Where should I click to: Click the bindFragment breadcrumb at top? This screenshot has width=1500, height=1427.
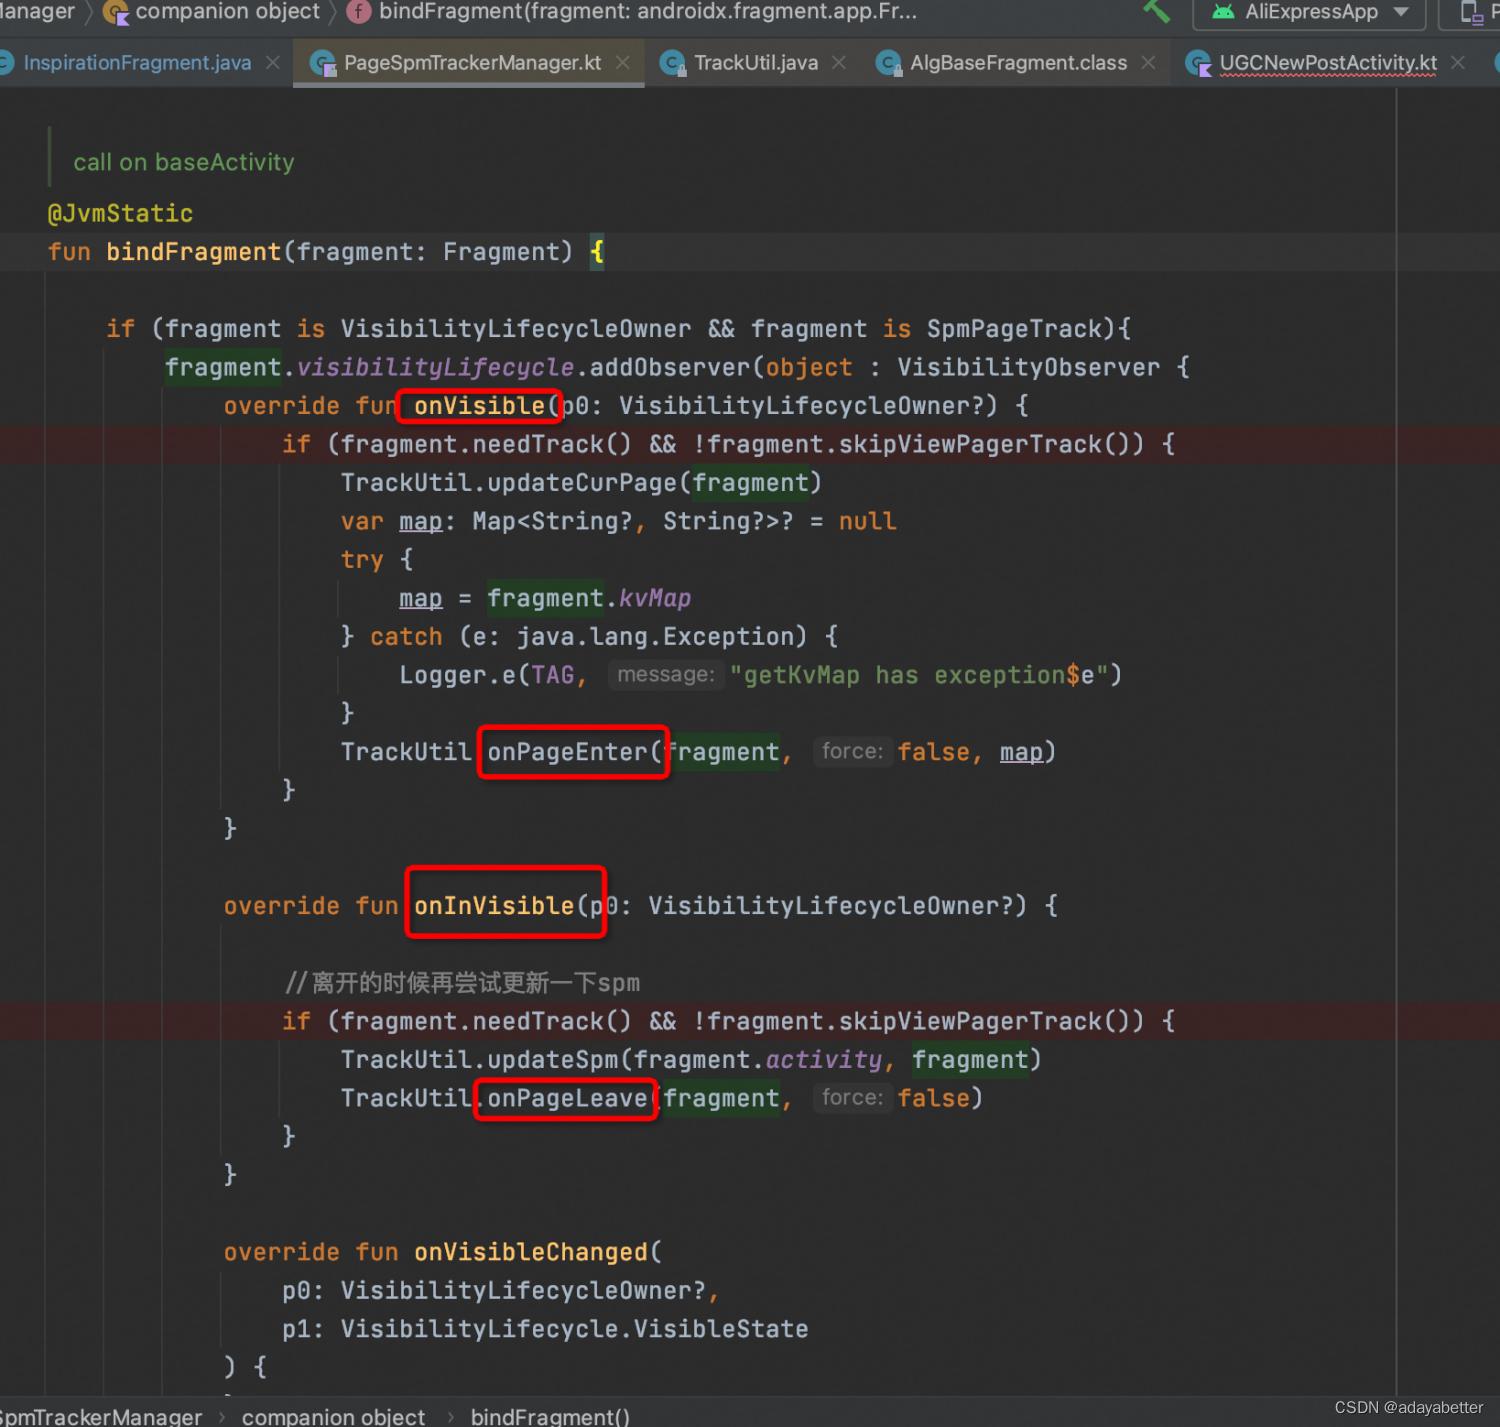click(647, 12)
